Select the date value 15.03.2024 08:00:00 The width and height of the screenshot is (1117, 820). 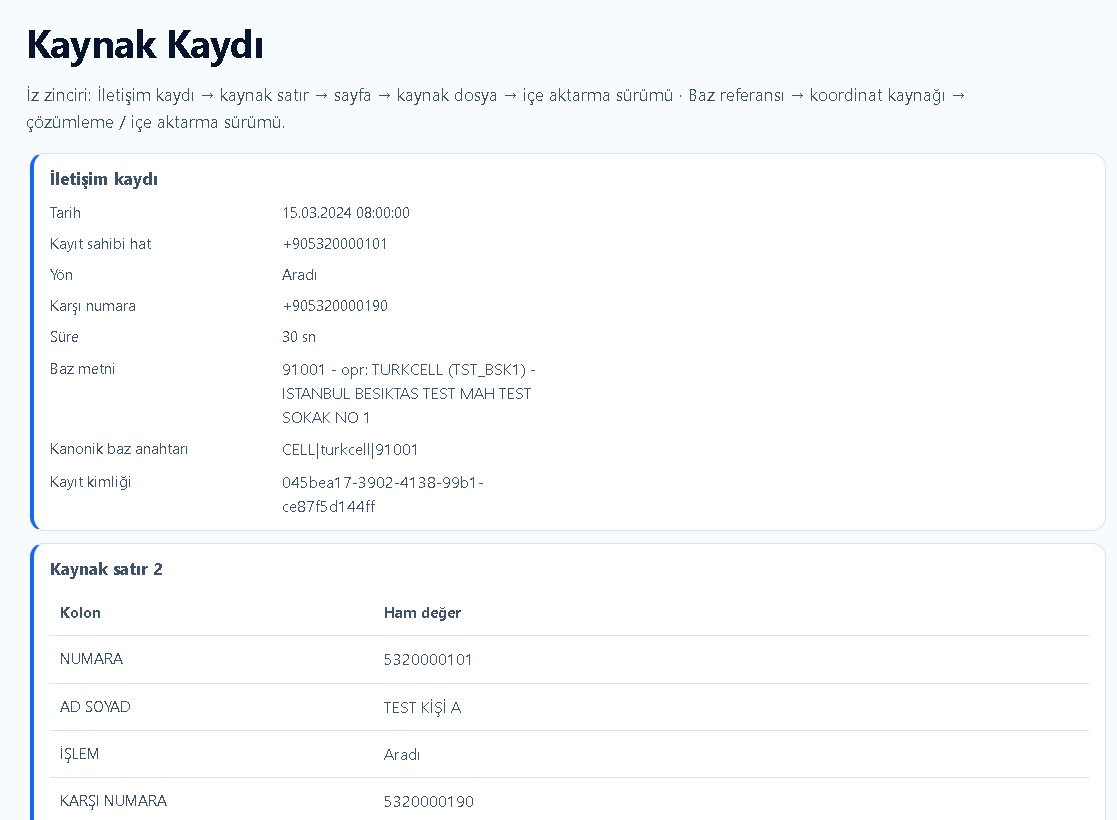click(346, 213)
